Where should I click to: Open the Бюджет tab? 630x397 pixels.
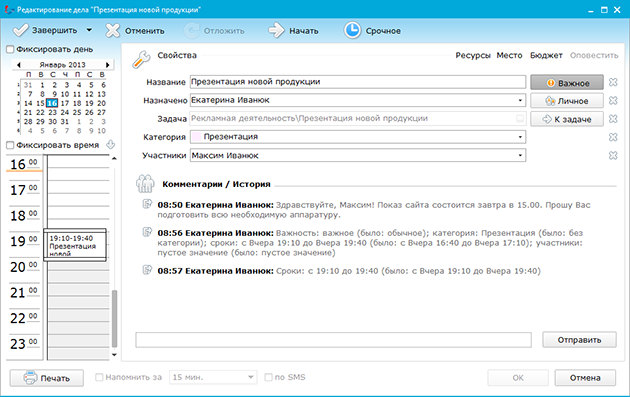click(546, 55)
